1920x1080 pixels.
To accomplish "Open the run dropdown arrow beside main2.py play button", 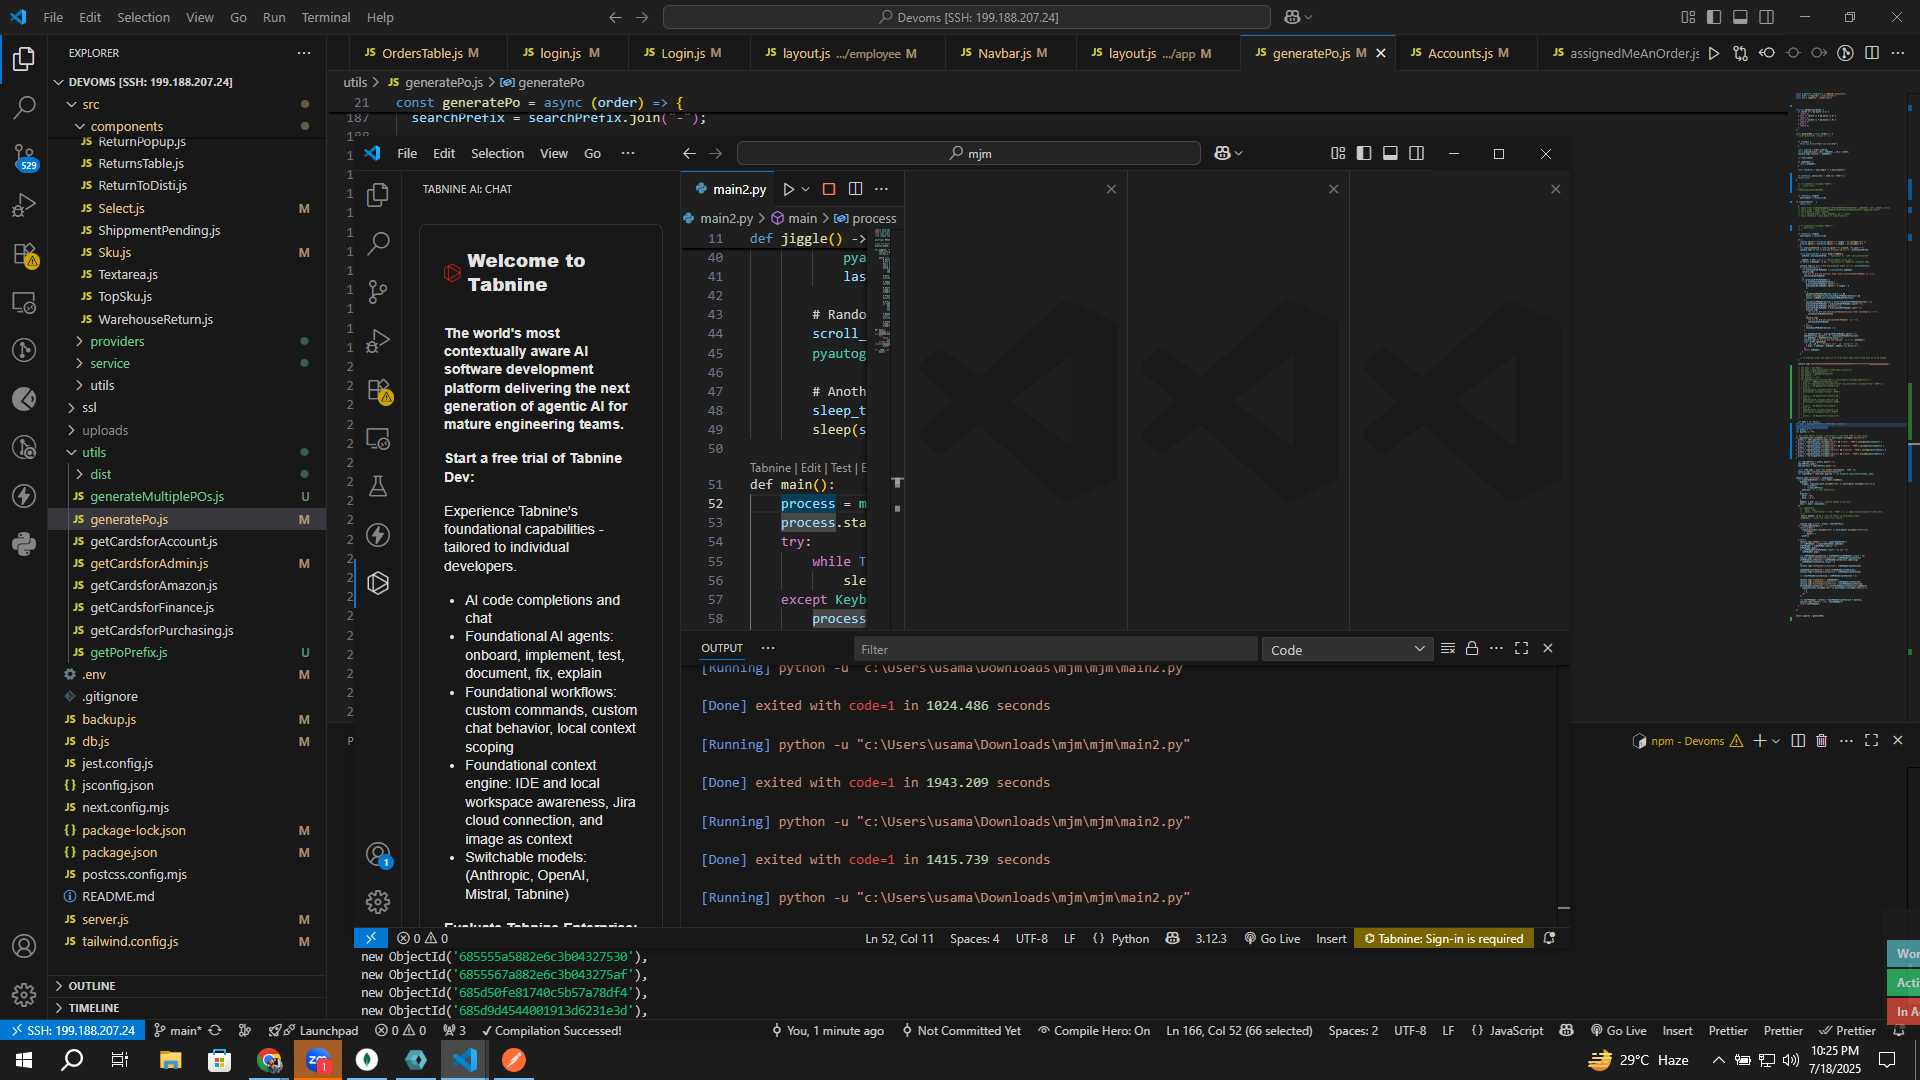I will pyautogui.click(x=806, y=189).
